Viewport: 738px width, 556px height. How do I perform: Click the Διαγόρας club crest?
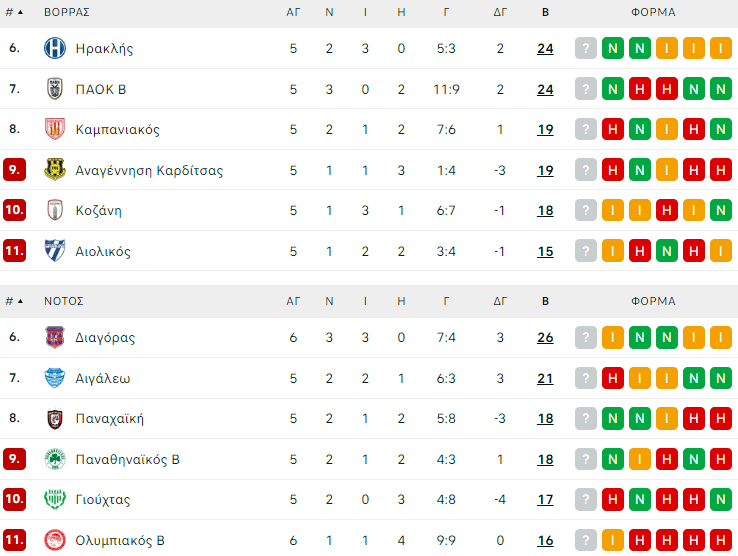[x=54, y=337]
